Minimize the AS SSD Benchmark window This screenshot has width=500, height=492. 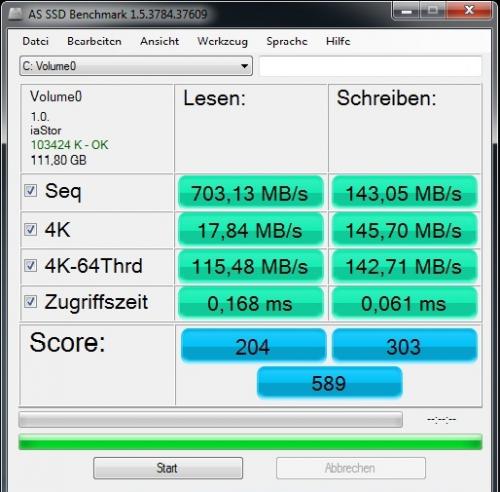[x=407, y=11]
